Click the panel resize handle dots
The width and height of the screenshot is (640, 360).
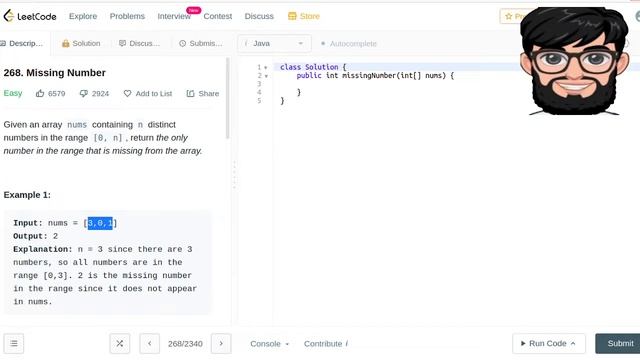click(234, 175)
